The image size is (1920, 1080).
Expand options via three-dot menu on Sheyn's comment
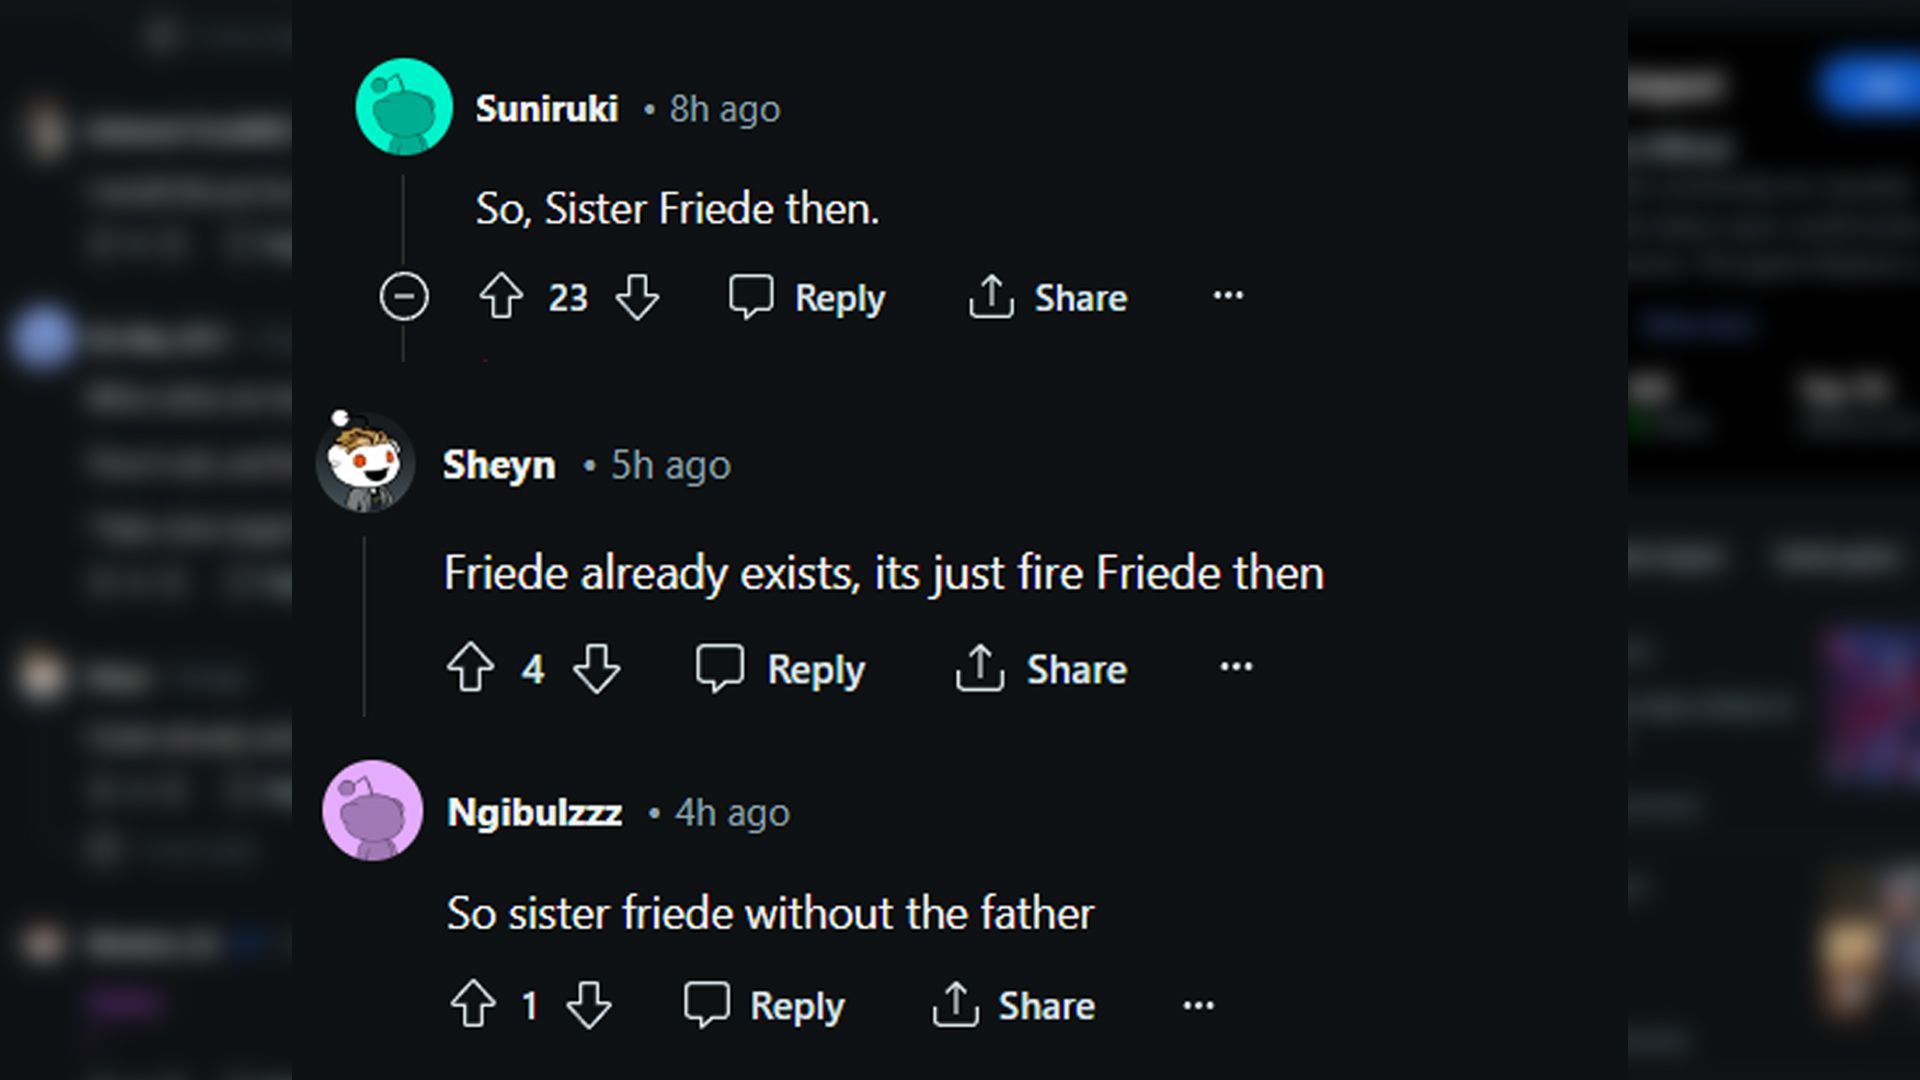click(1233, 670)
